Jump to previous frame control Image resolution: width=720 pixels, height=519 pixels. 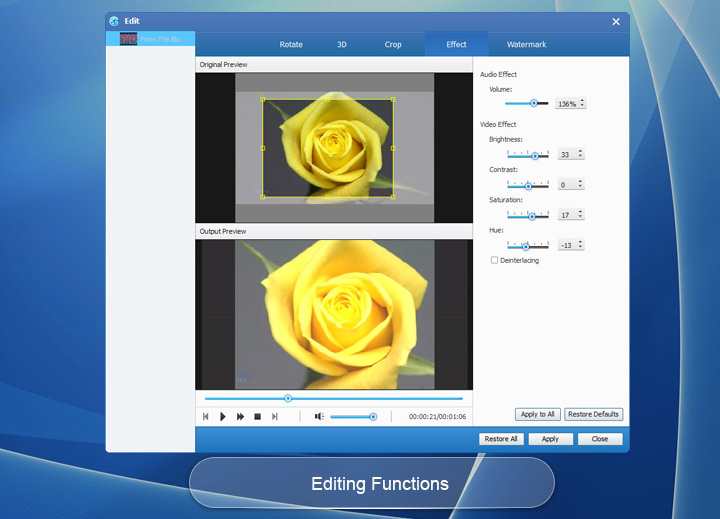pyautogui.click(x=206, y=417)
